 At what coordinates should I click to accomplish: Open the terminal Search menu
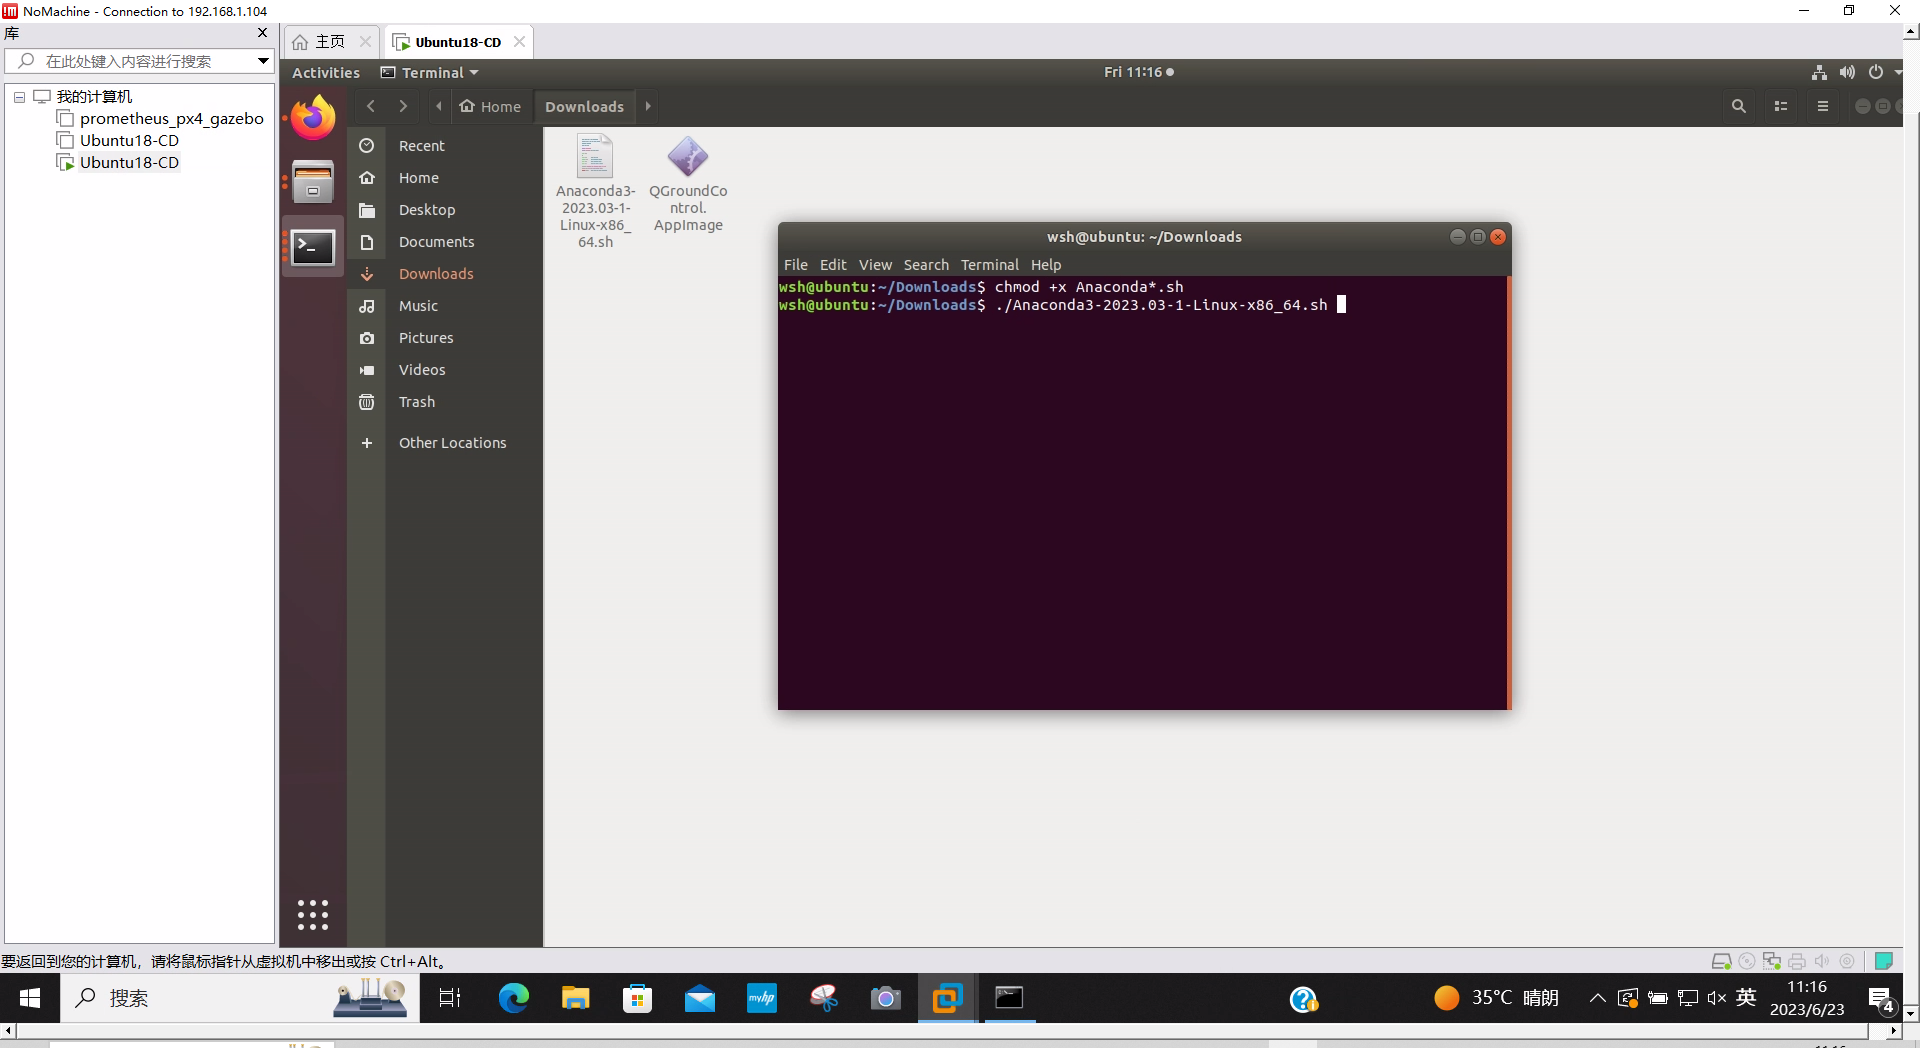(926, 265)
